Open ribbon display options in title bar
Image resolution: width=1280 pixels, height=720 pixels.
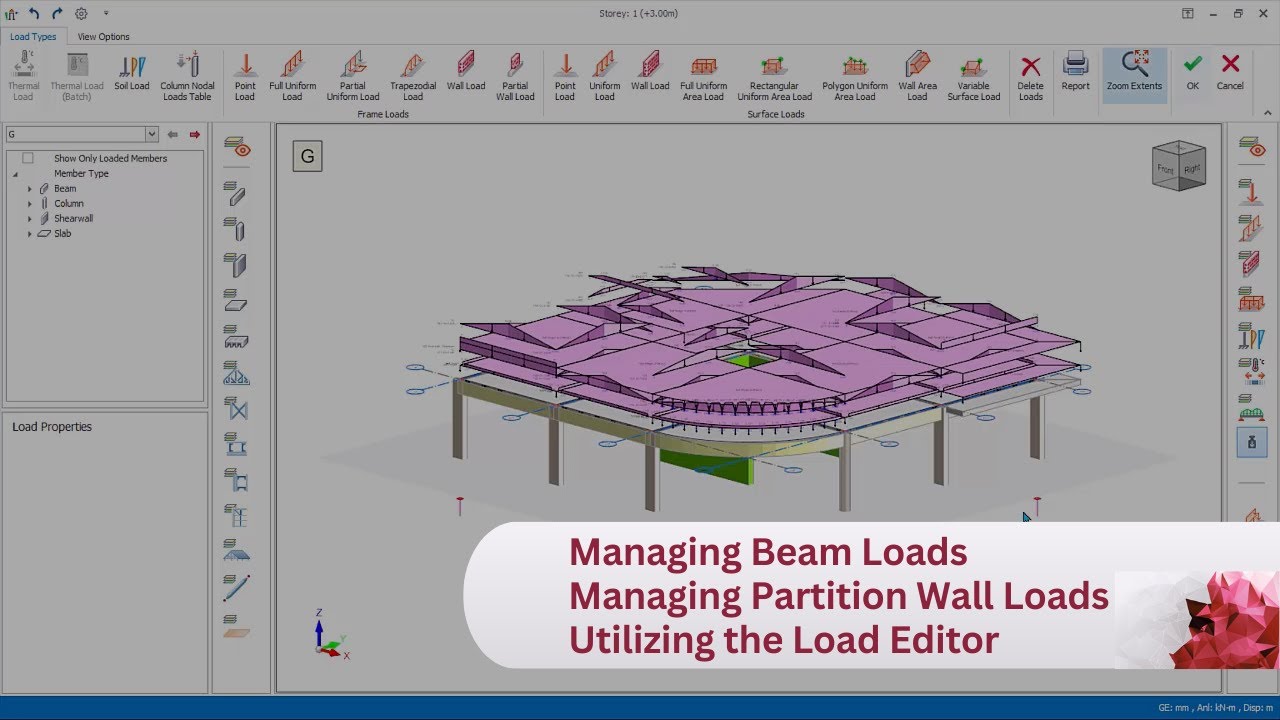click(1187, 14)
